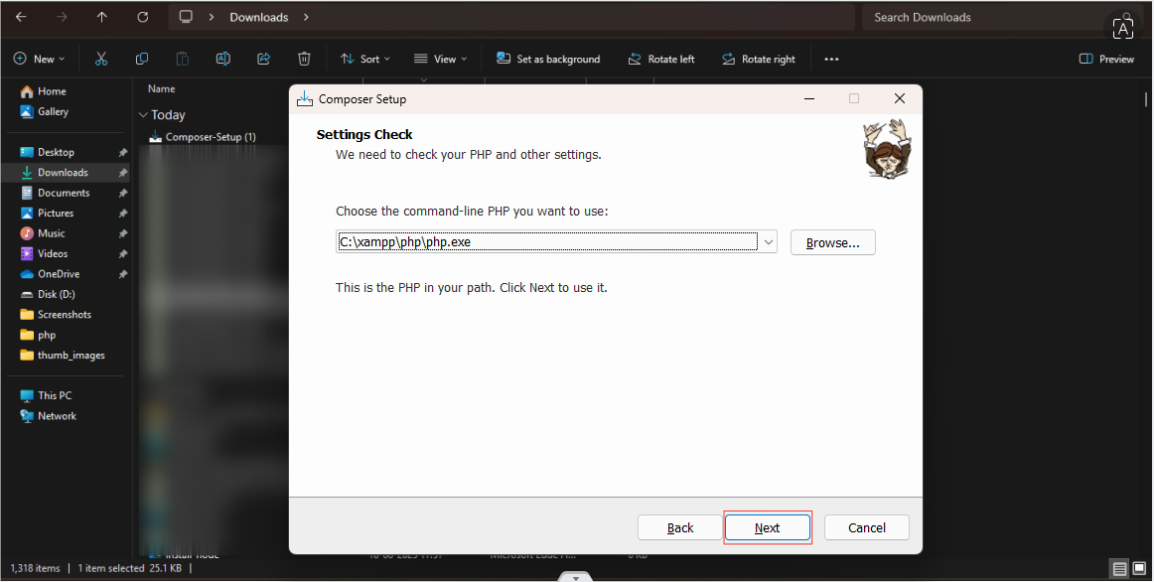Click the Delete trash can icon

[x=304, y=59]
